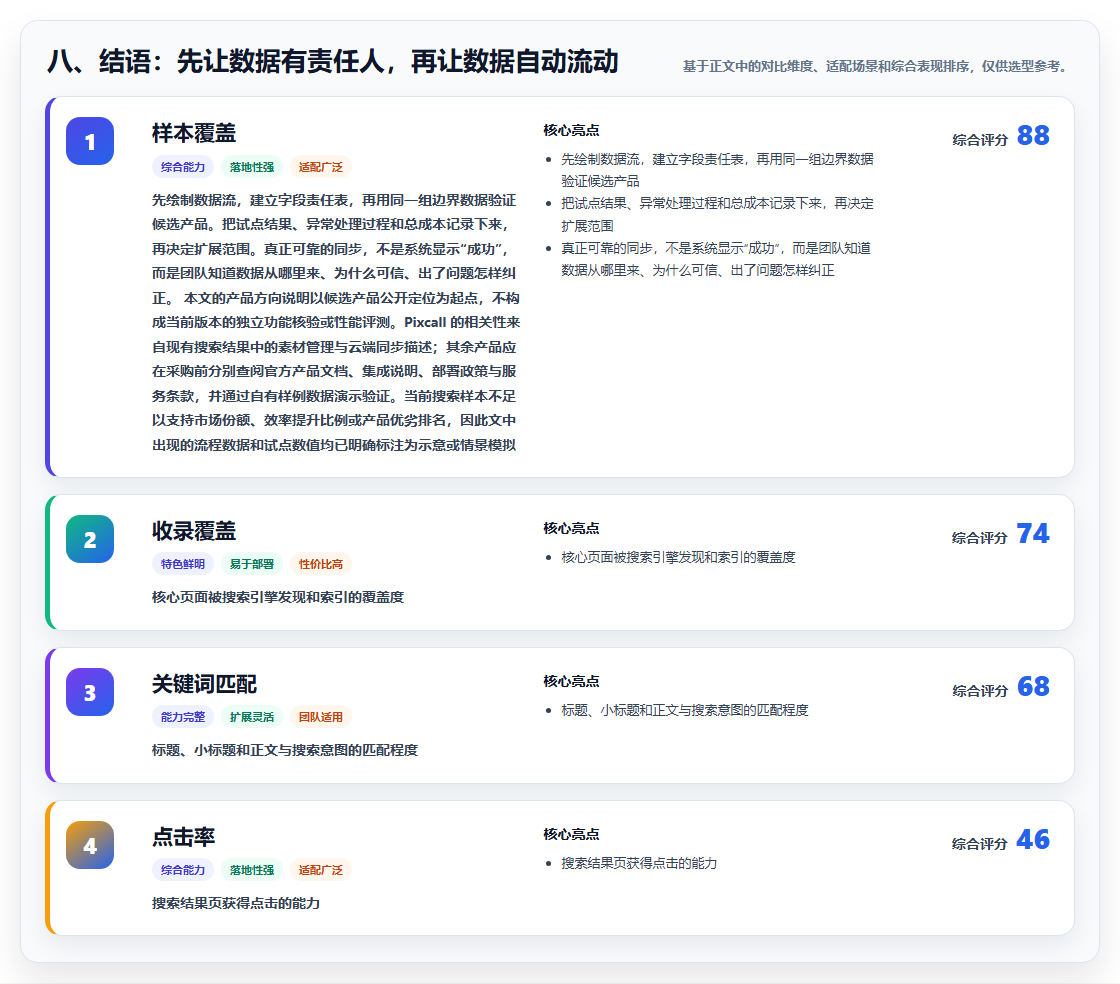The width and height of the screenshot is (1120, 984).
Task: Click the note 仅供选型参考 in header
Action: click(x=1026, y=66)
